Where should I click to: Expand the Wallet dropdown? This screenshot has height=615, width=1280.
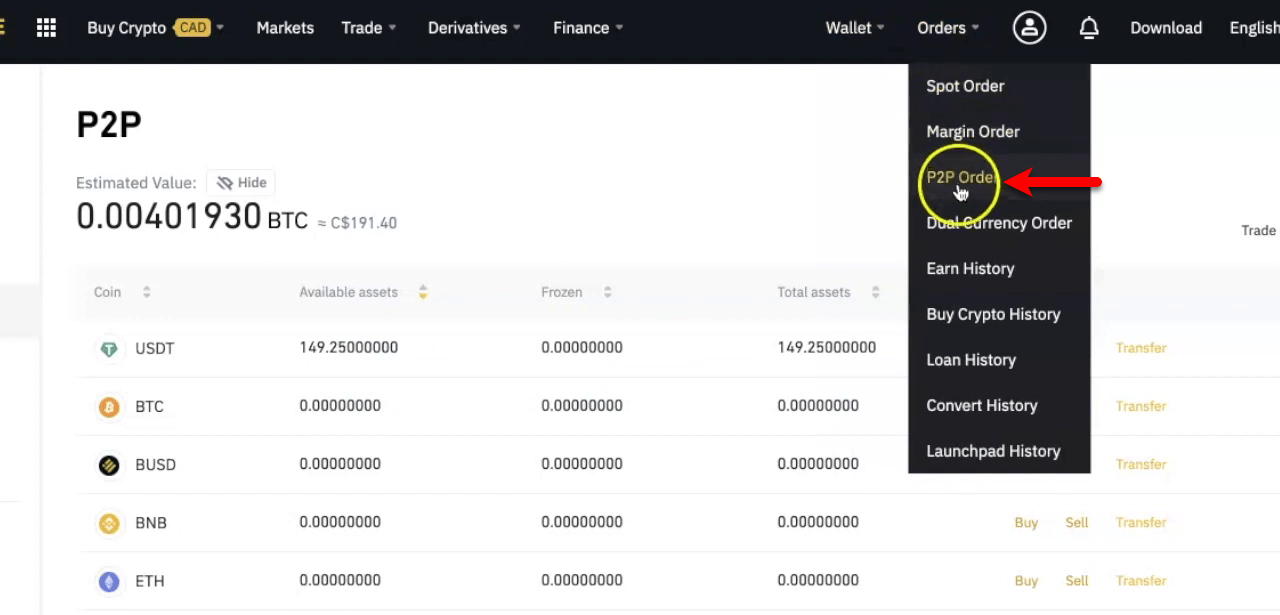[x=855, y=28]
